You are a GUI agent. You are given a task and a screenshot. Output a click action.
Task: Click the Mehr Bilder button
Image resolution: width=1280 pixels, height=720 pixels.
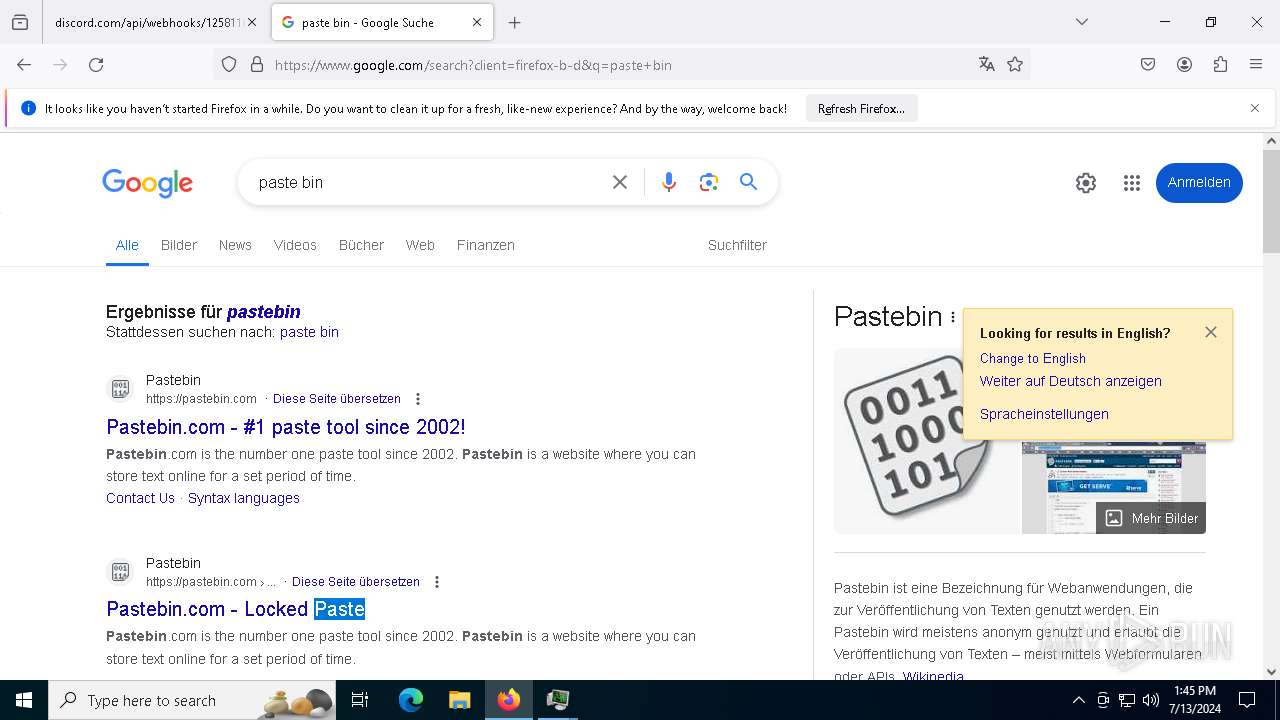pos(1151,518)
